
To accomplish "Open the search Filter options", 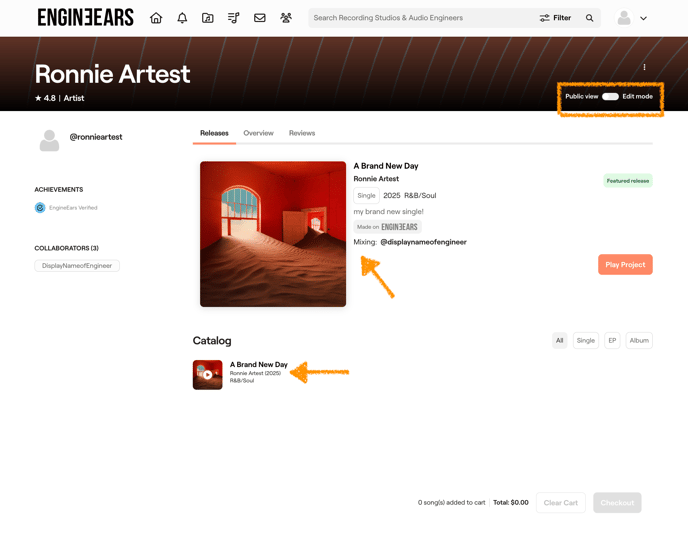I will pos(556,18).
